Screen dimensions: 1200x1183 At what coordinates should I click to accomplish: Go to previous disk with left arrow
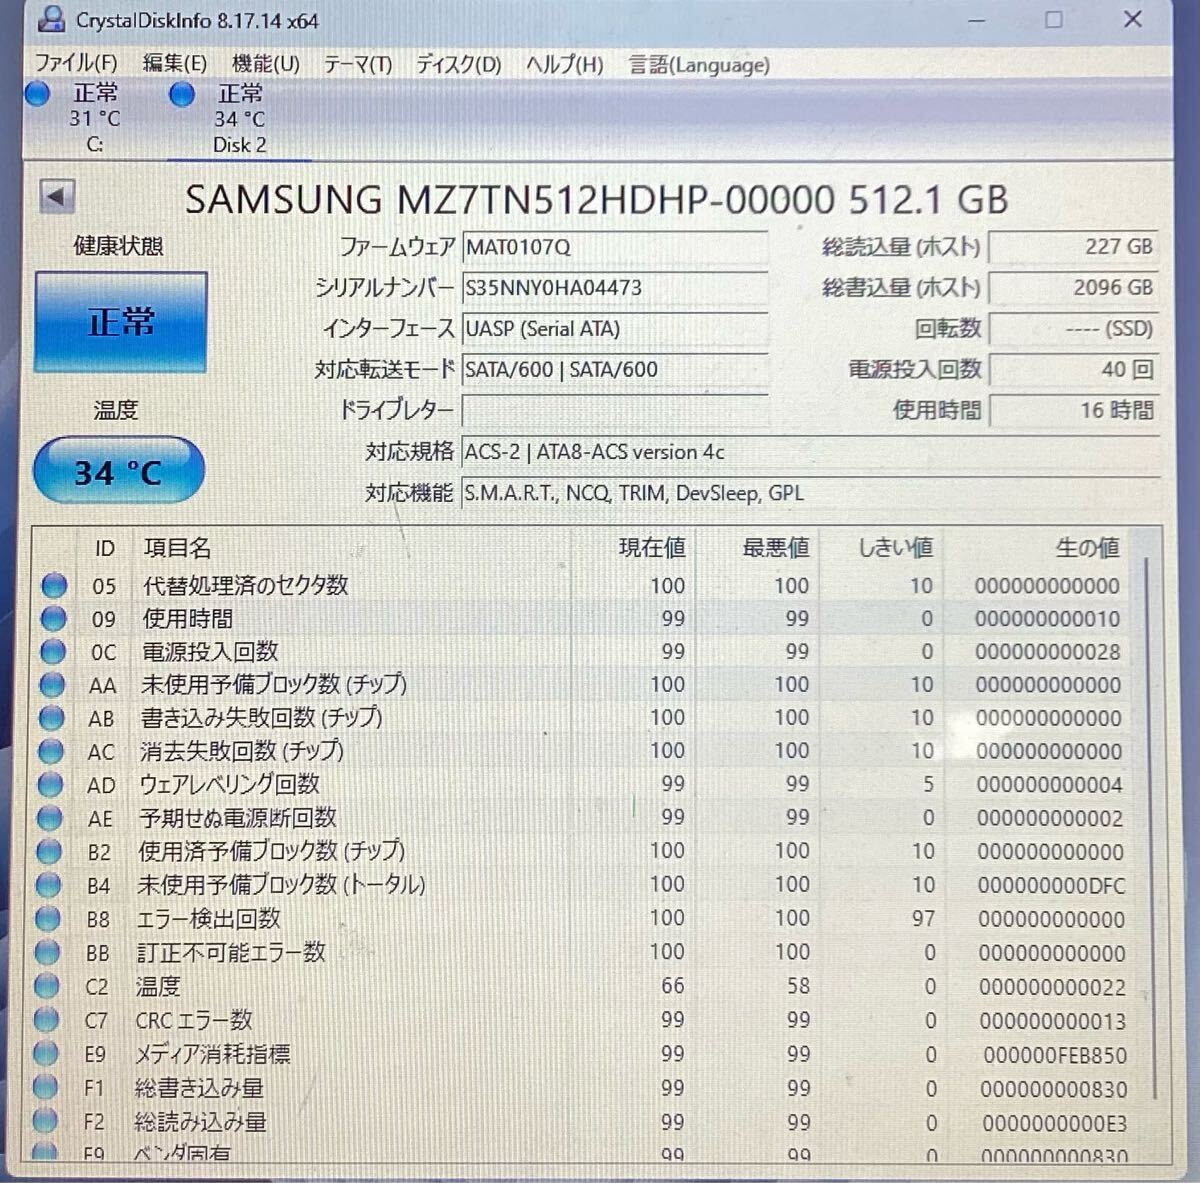(x=57, y=196)
